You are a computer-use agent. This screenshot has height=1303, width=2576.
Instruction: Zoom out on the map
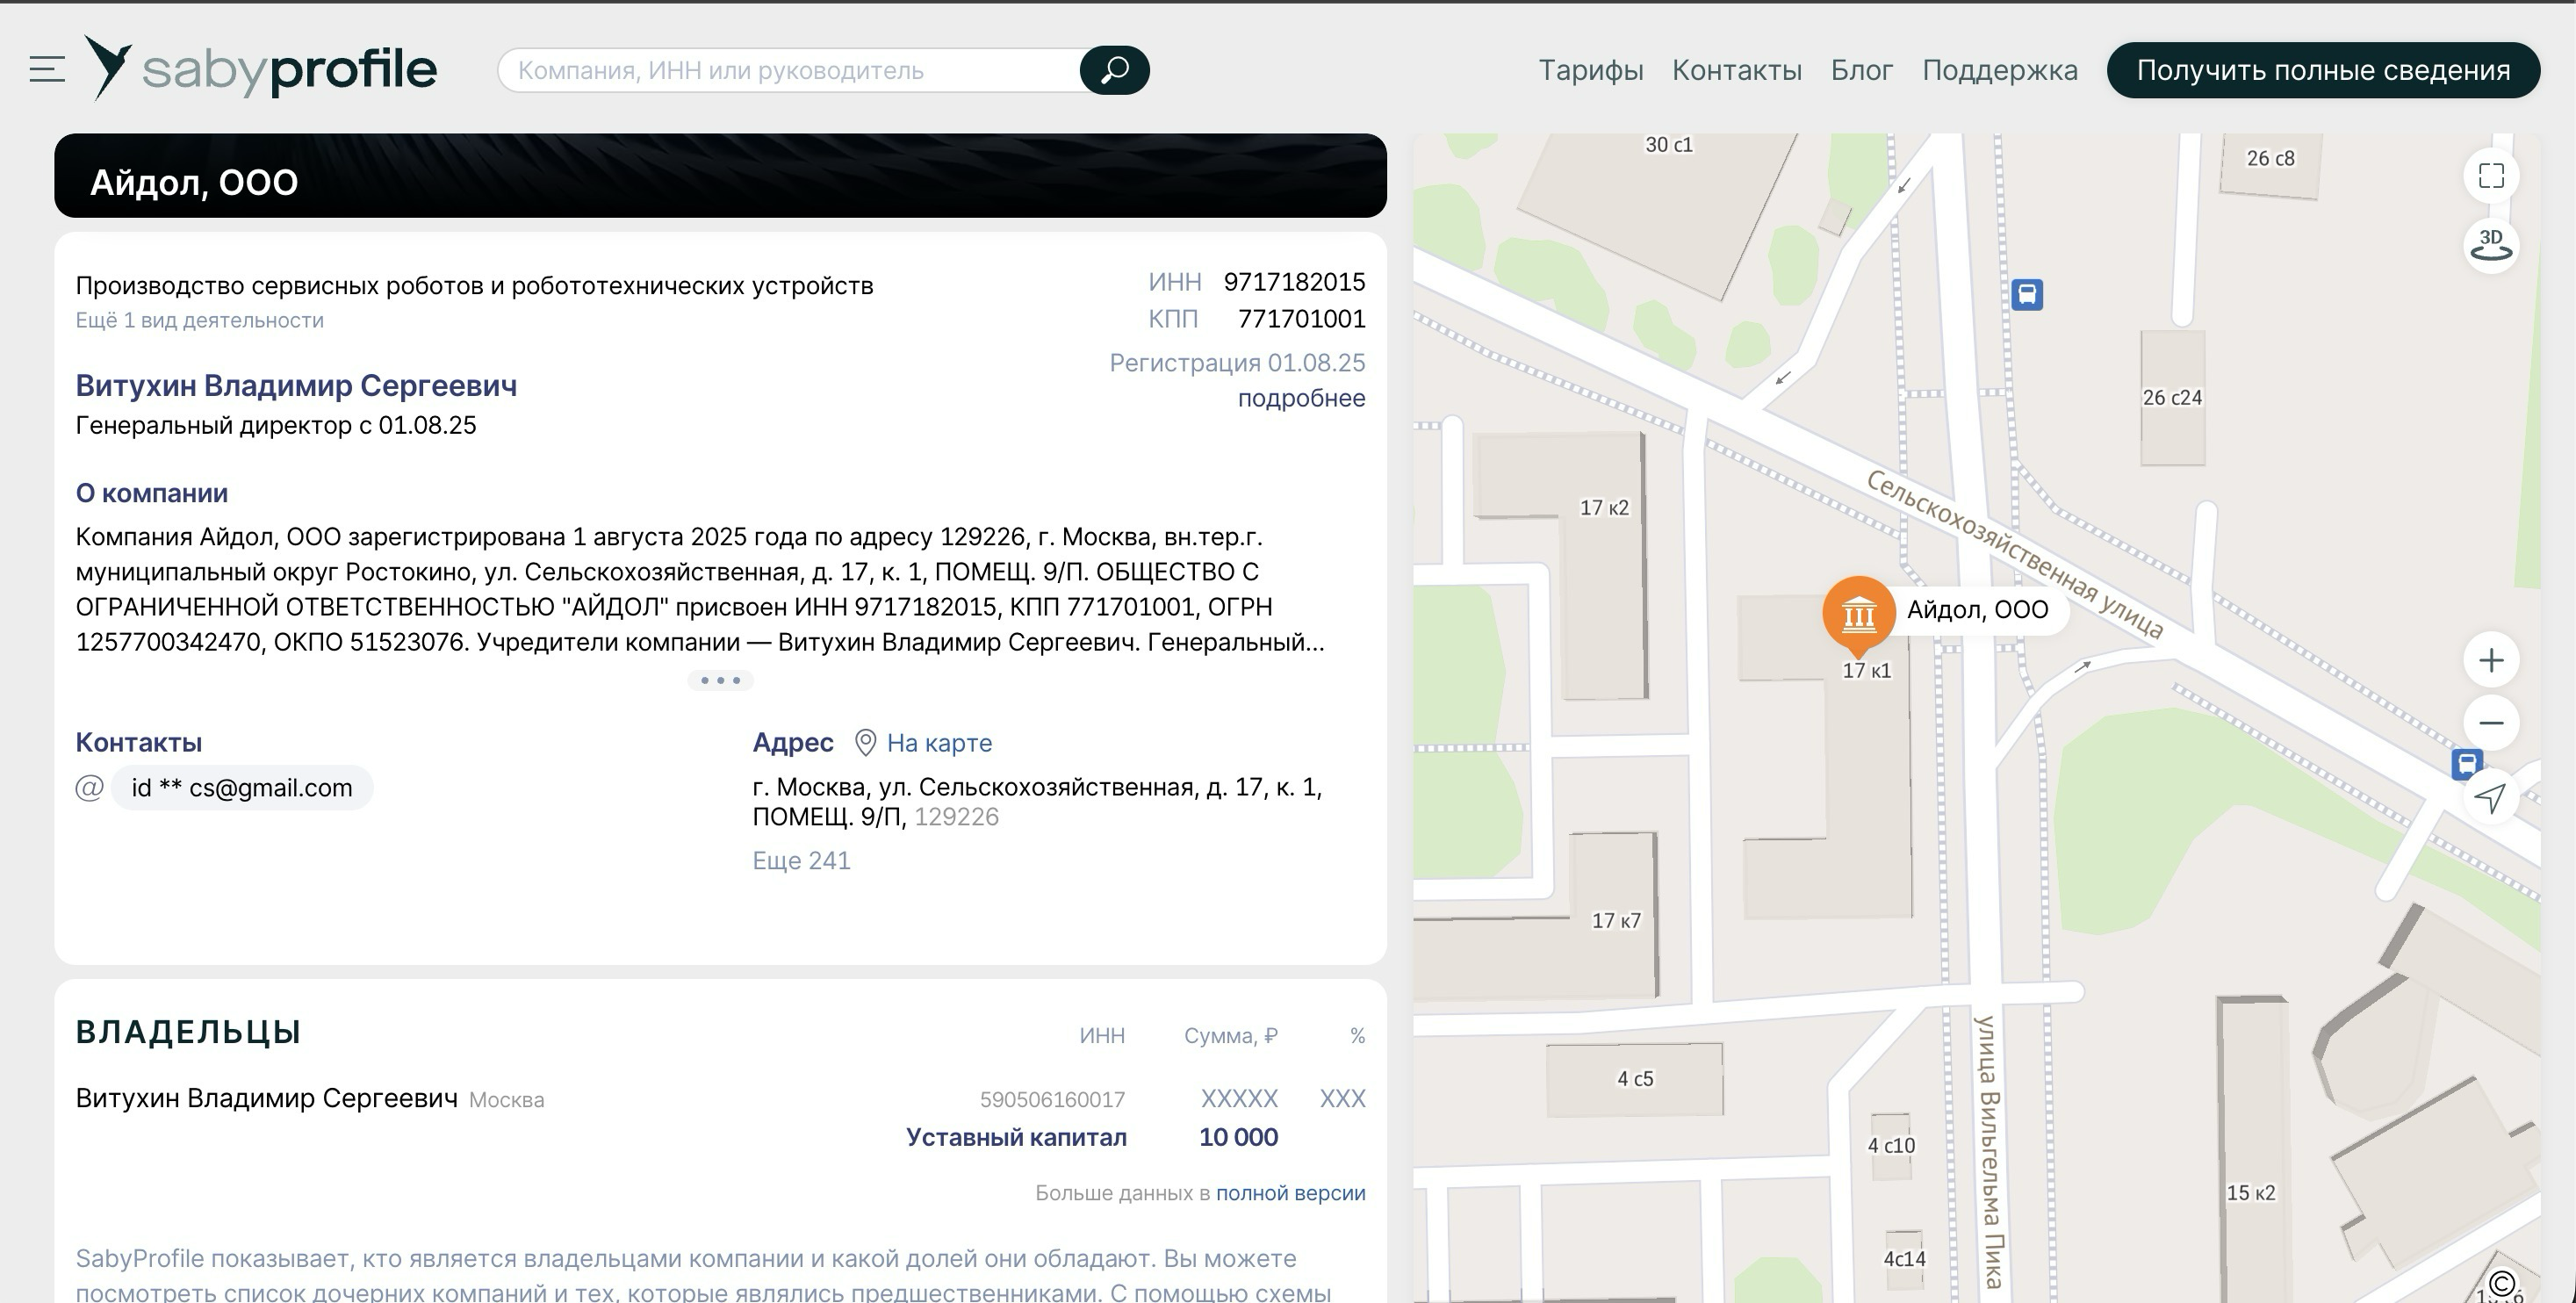coord(2491,723)
